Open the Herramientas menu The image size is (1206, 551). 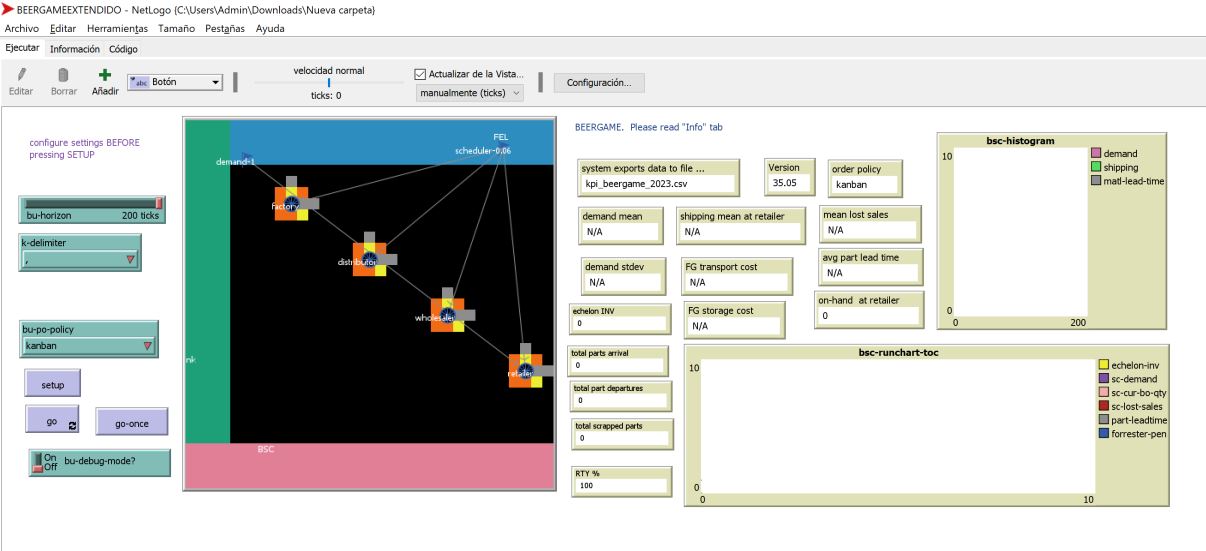point(118,28)
